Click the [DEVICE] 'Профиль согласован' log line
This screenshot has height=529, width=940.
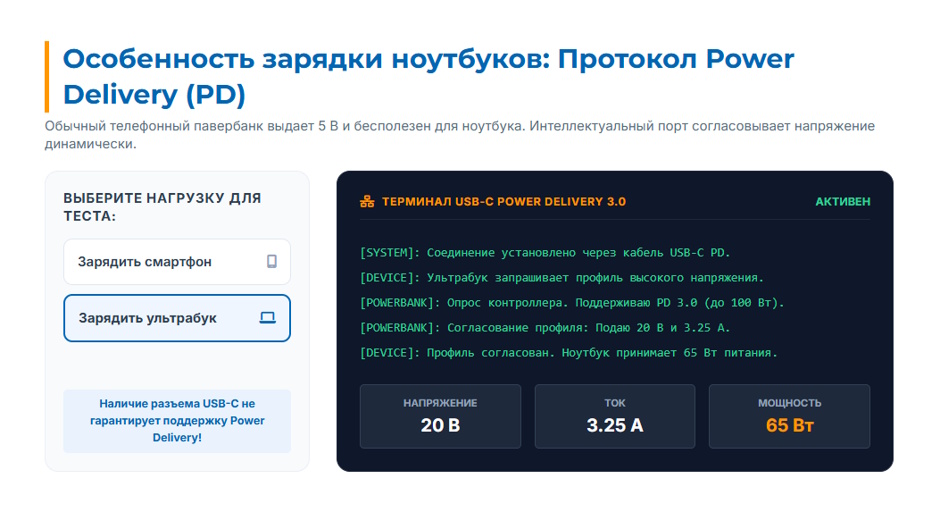(568, 353)
